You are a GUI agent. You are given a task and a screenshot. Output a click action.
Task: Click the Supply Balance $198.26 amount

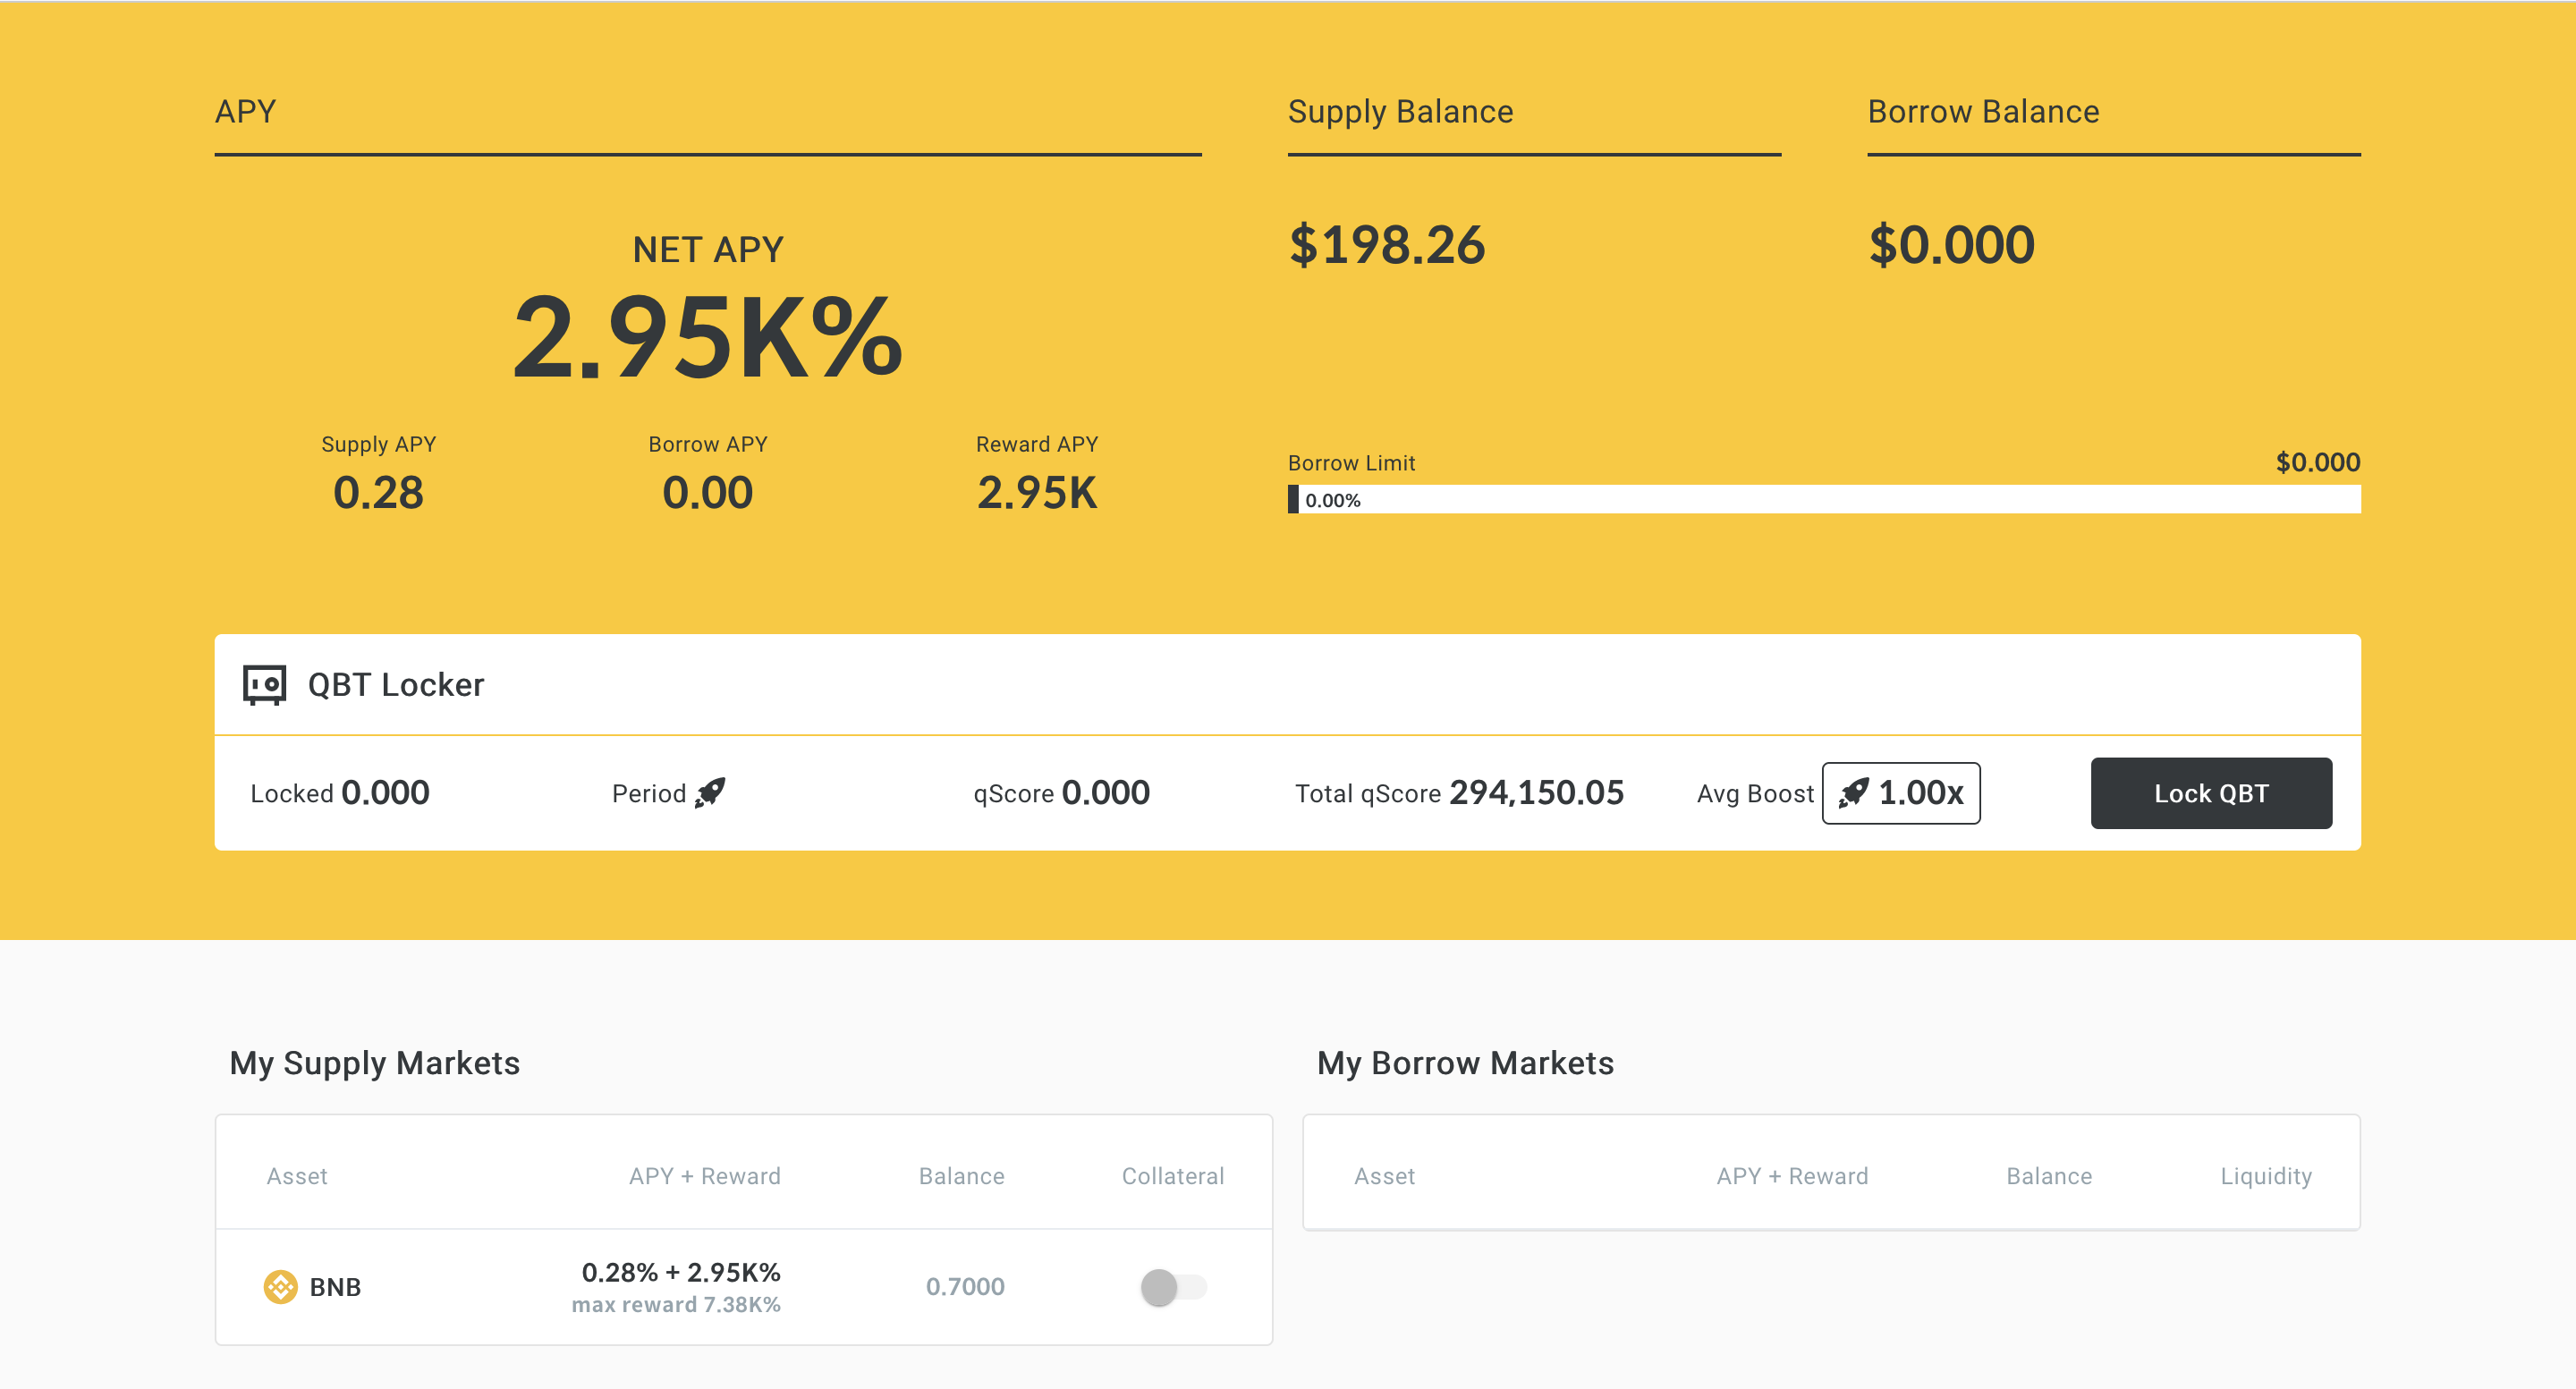click(x=1386, y=245)
